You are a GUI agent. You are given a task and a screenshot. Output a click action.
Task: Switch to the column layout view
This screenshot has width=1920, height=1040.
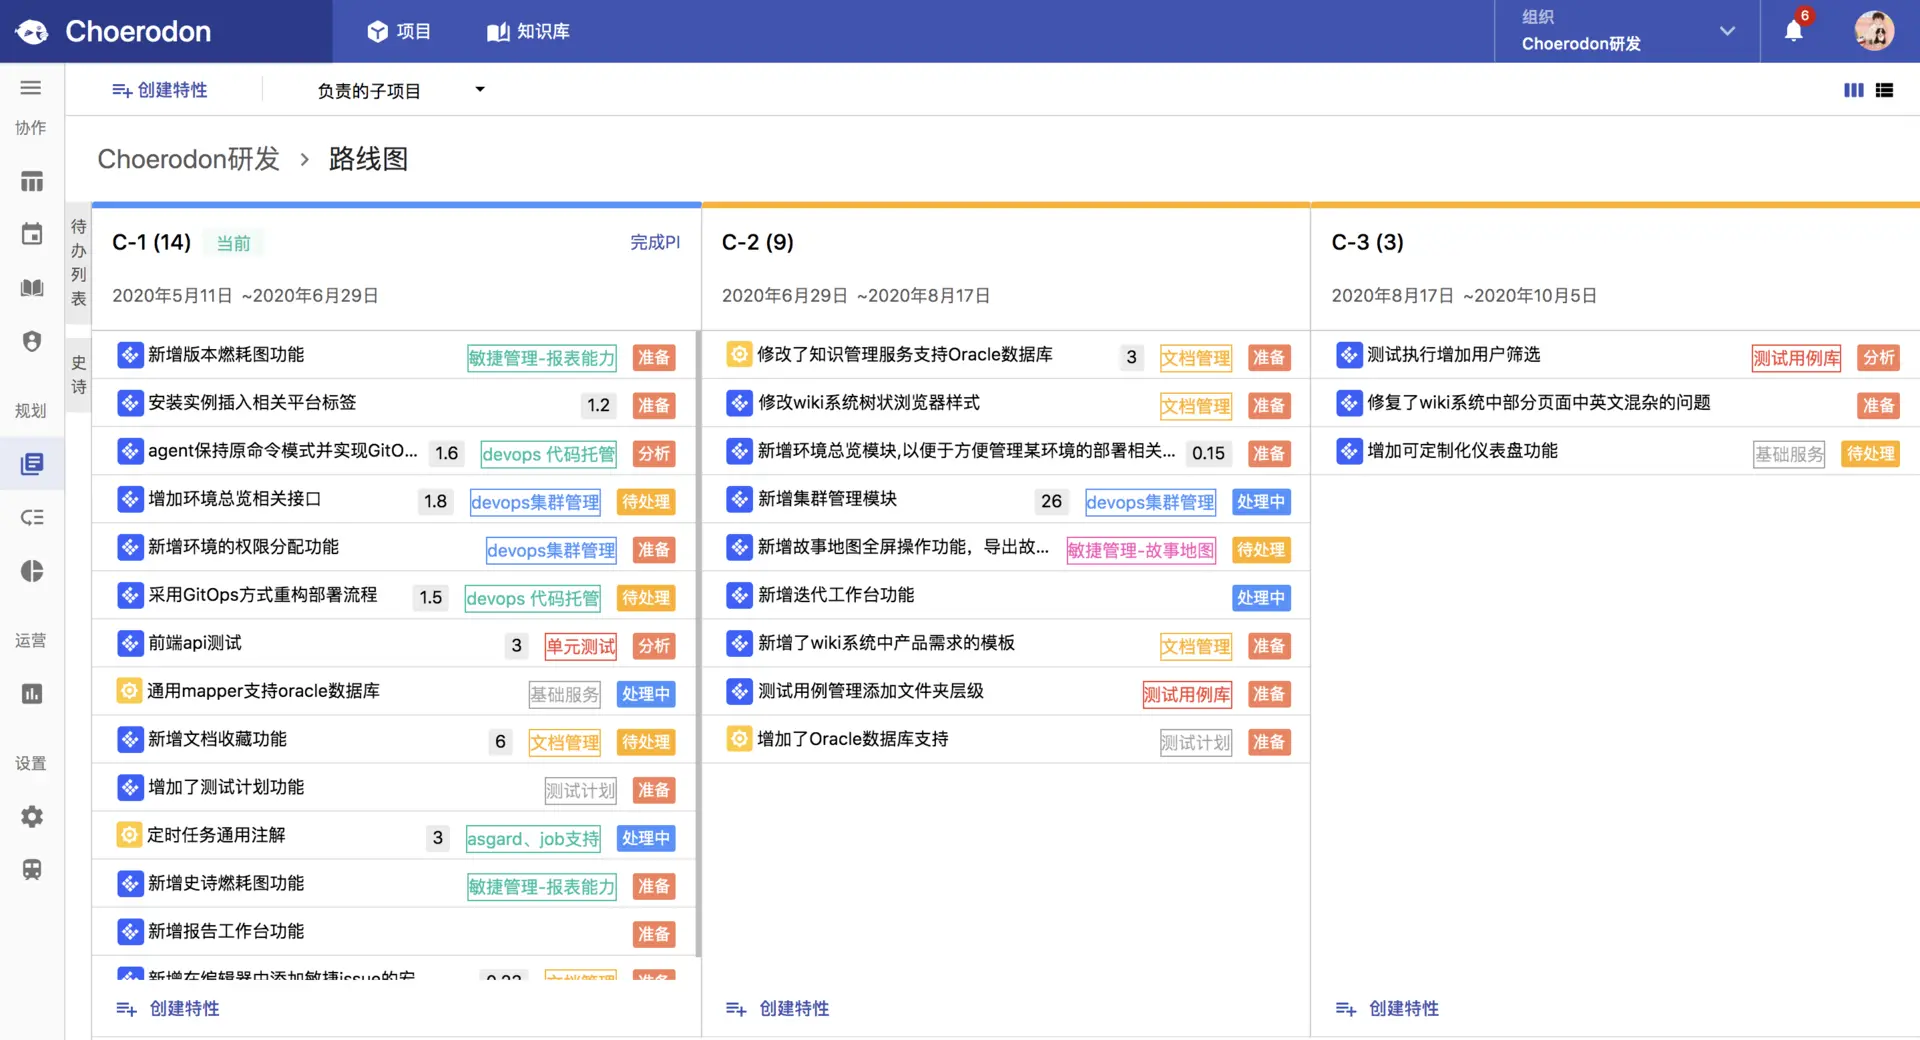[x=1853, y=90]
